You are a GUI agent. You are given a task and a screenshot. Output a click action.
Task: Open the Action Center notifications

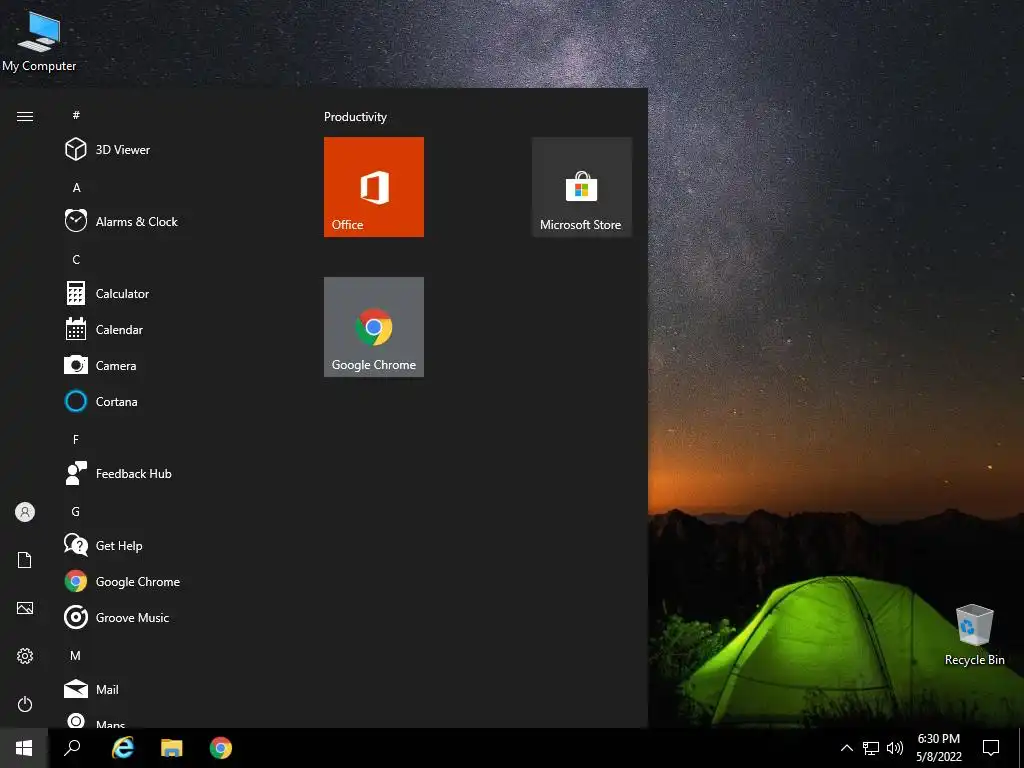click(991, 748)
